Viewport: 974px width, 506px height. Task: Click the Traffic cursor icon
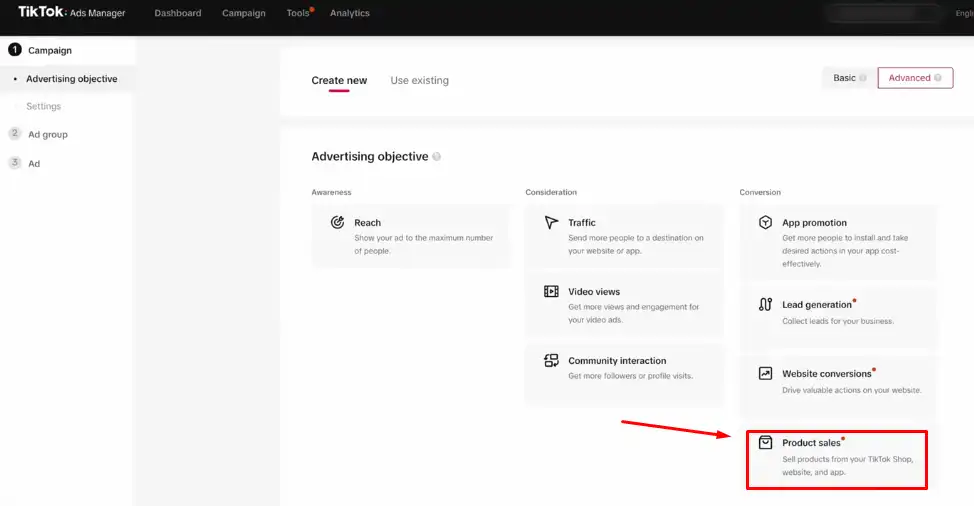551,222
